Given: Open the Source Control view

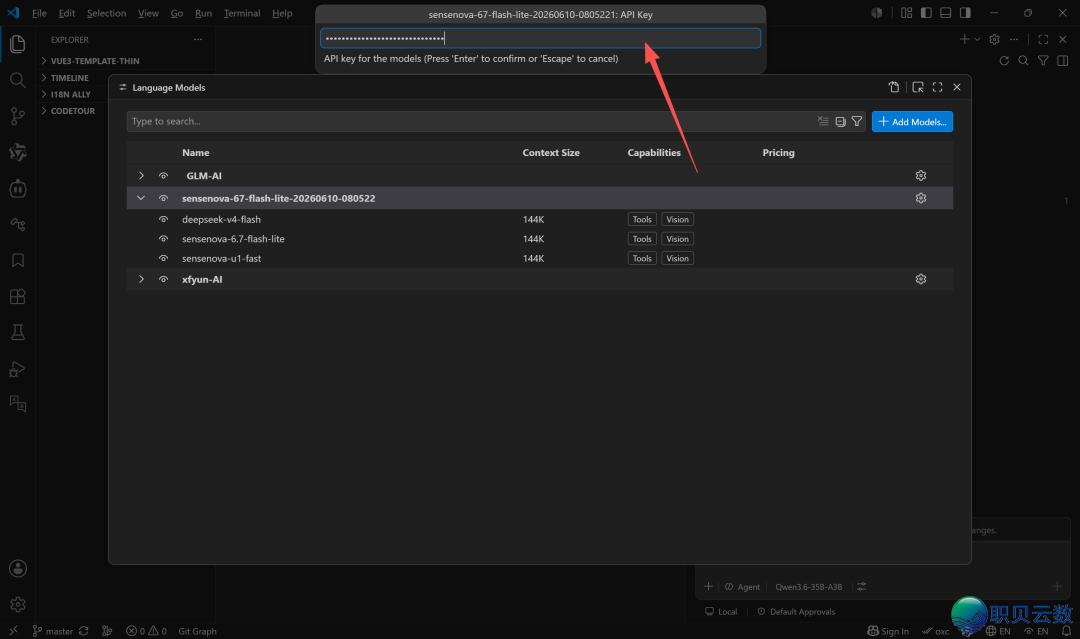Looking at the screenshot, I should (x=18, y=116).
